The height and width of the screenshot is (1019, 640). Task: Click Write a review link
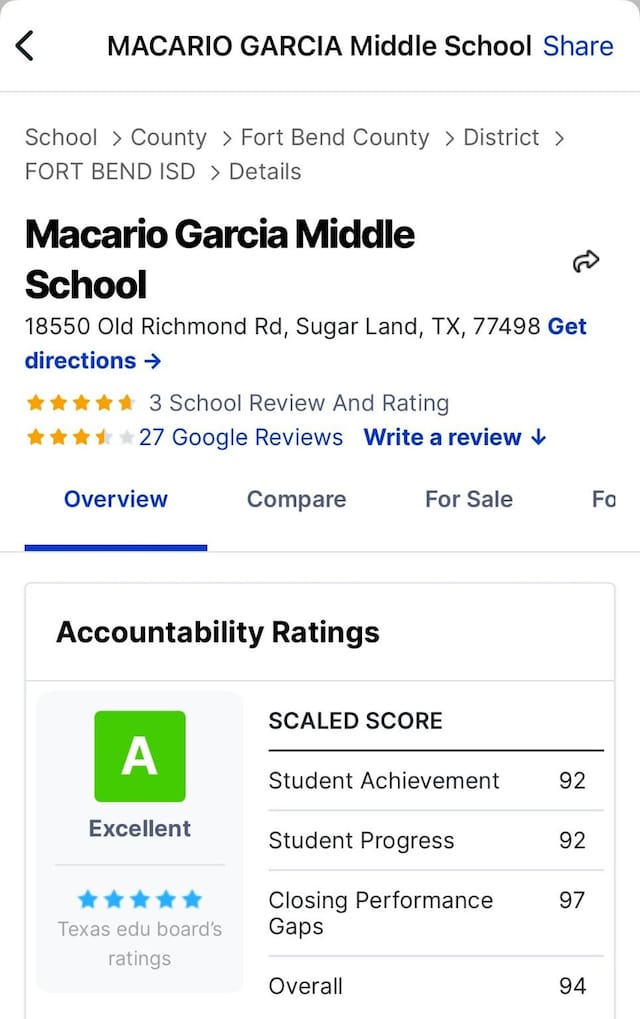[455, 437]
